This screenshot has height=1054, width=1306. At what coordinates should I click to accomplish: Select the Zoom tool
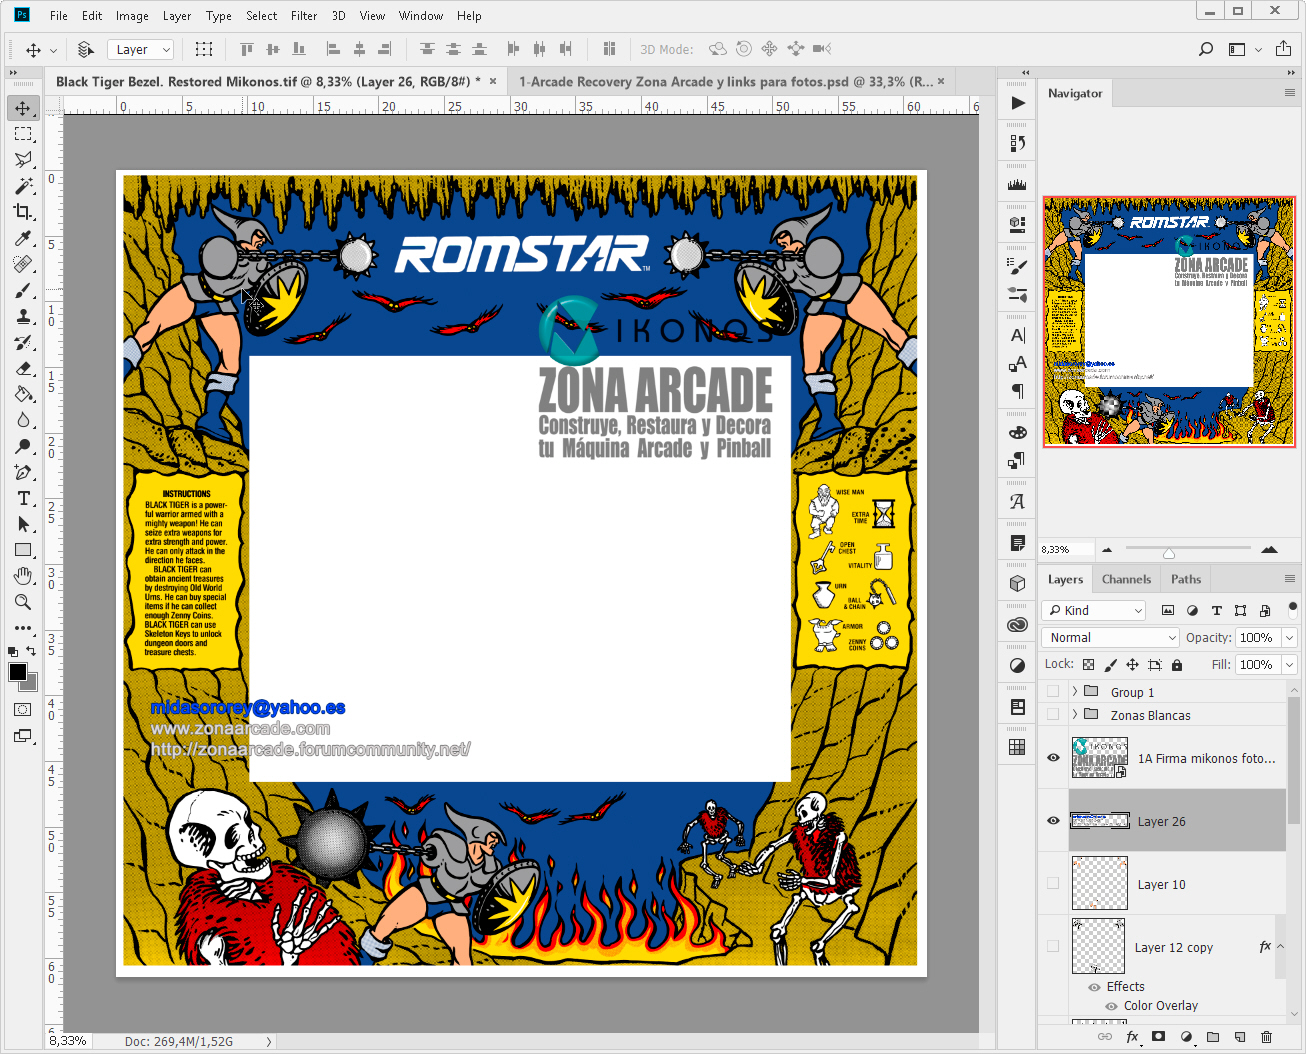pyautogui.click(x=23, y=602)
